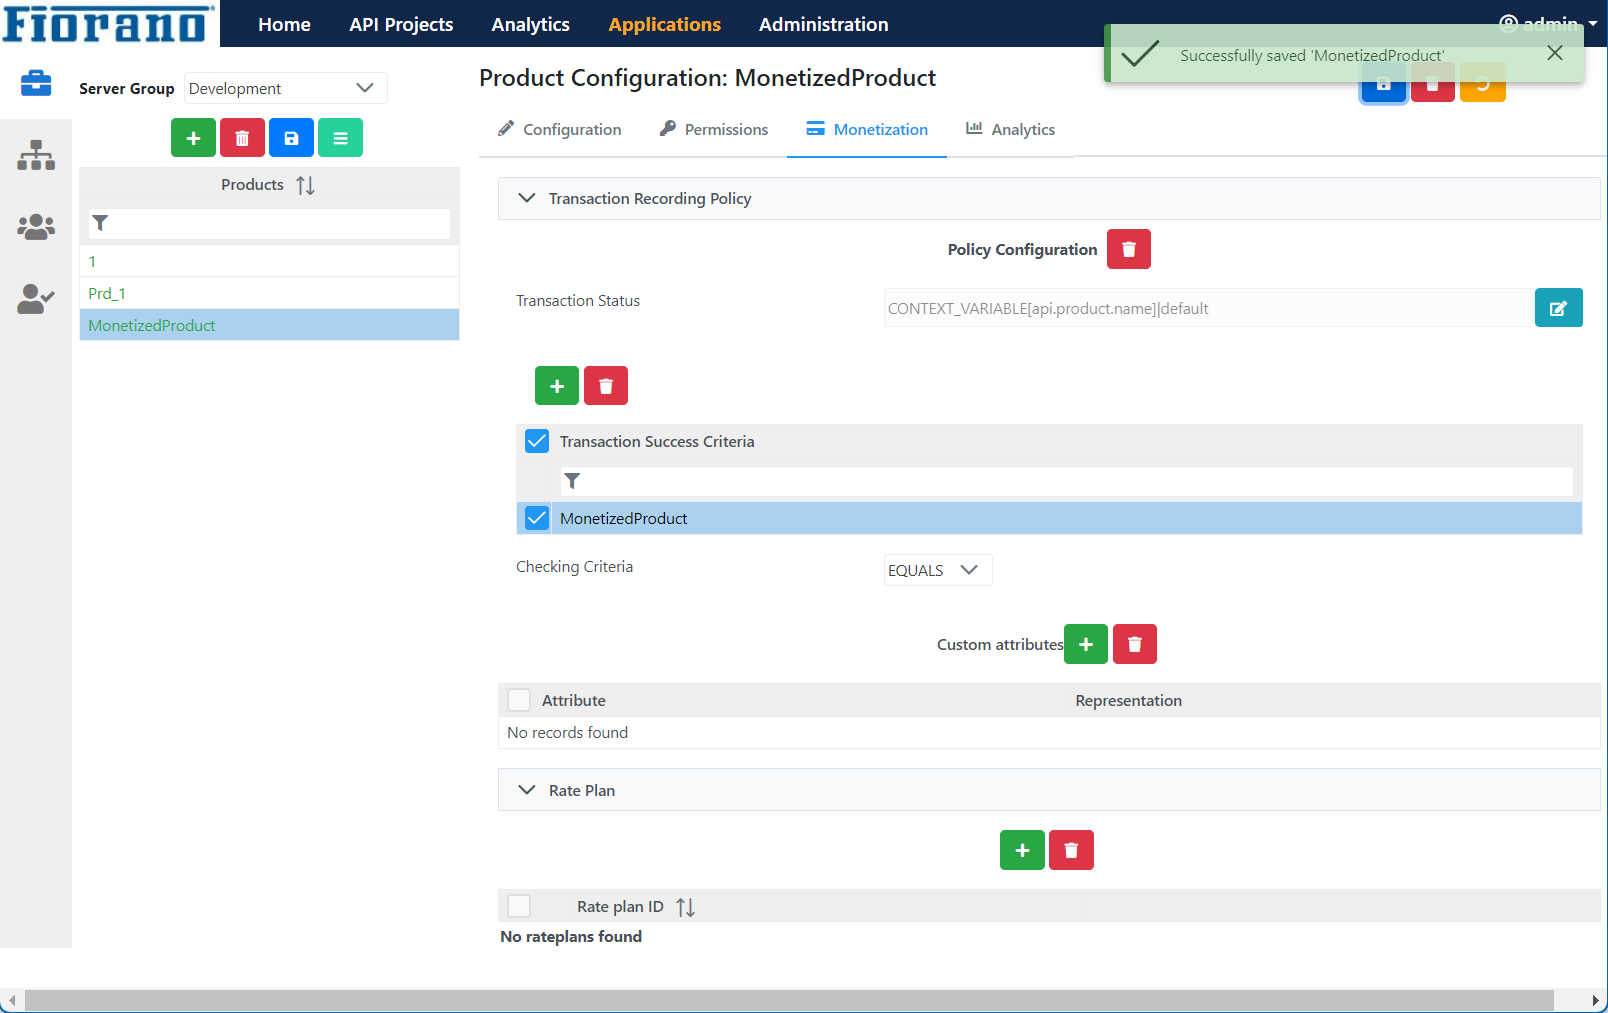Screen dimensions: 1608x1013
Task: Open the users group sidebar icon
Action: click(x=36, y=227)
